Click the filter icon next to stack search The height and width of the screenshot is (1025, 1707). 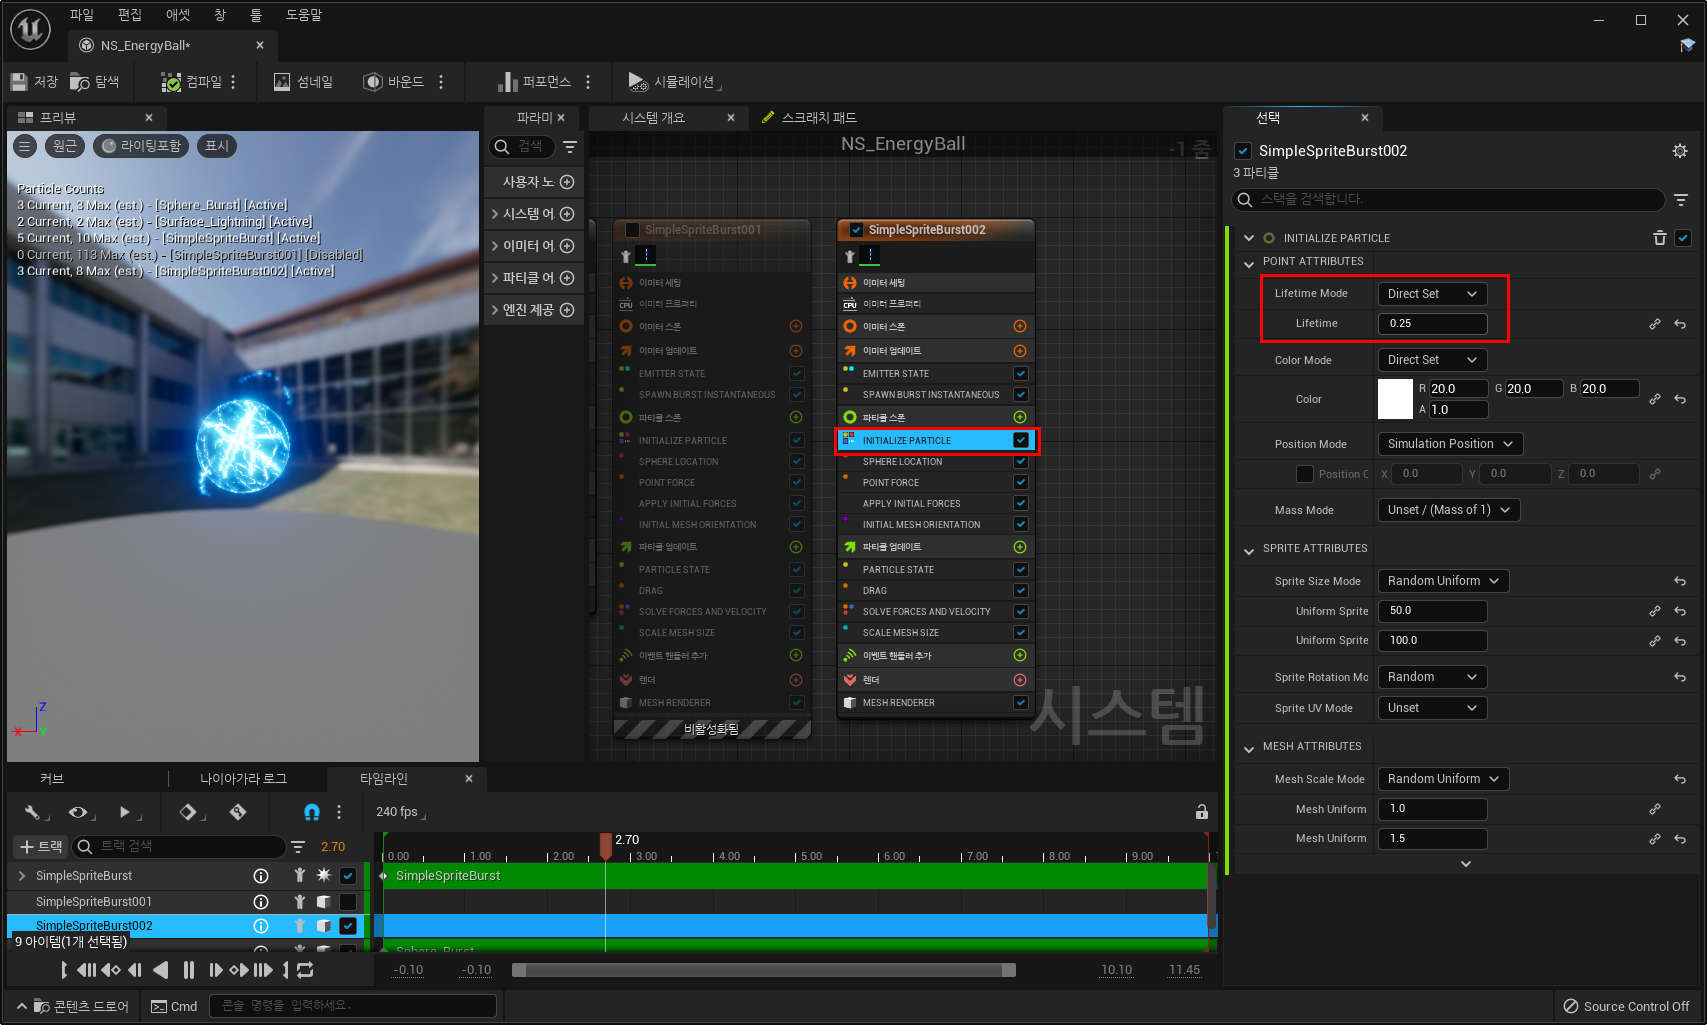1681,200
